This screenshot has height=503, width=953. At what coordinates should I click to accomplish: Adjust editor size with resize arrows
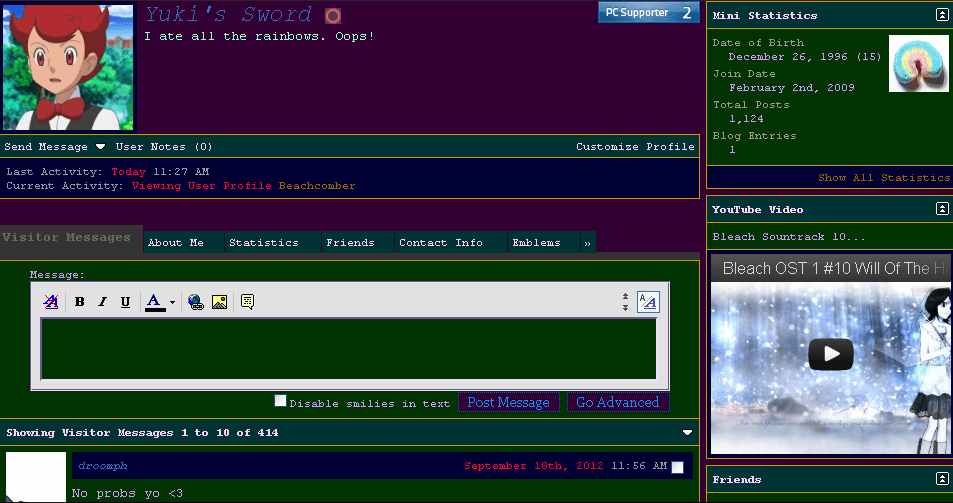click(x=625, y=302)
